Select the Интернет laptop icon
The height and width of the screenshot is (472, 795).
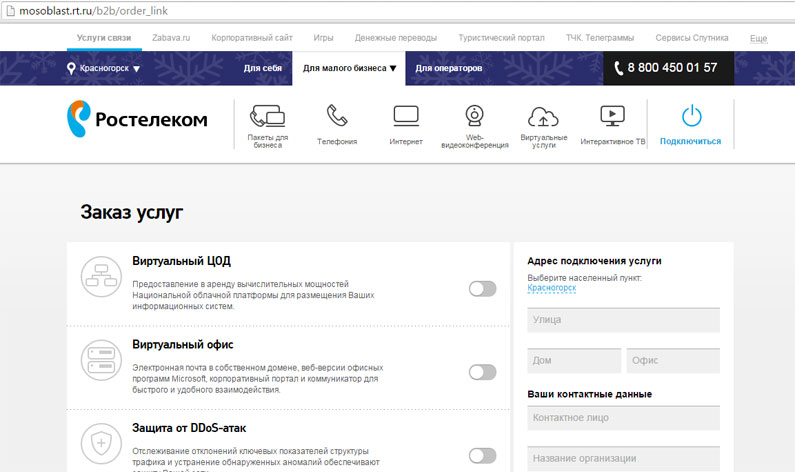[x=405, y=115]
